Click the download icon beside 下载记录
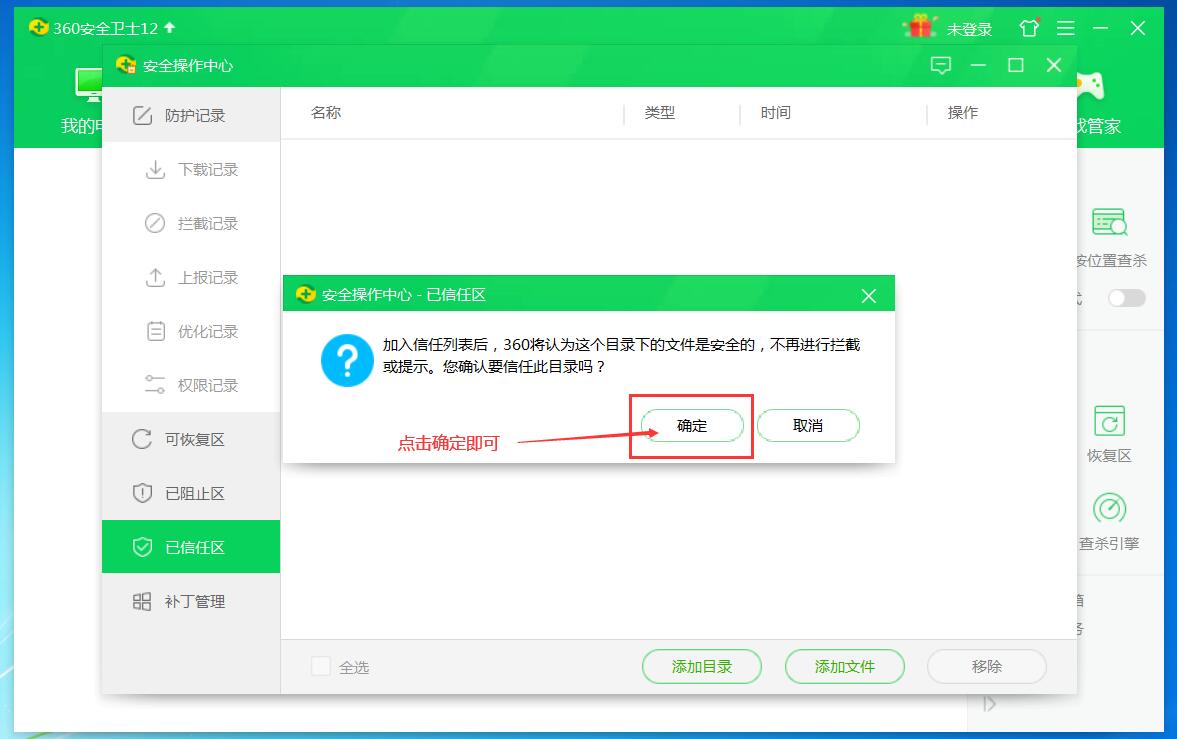The height and width of the screenshot is (739, 1177). [155, 170]
